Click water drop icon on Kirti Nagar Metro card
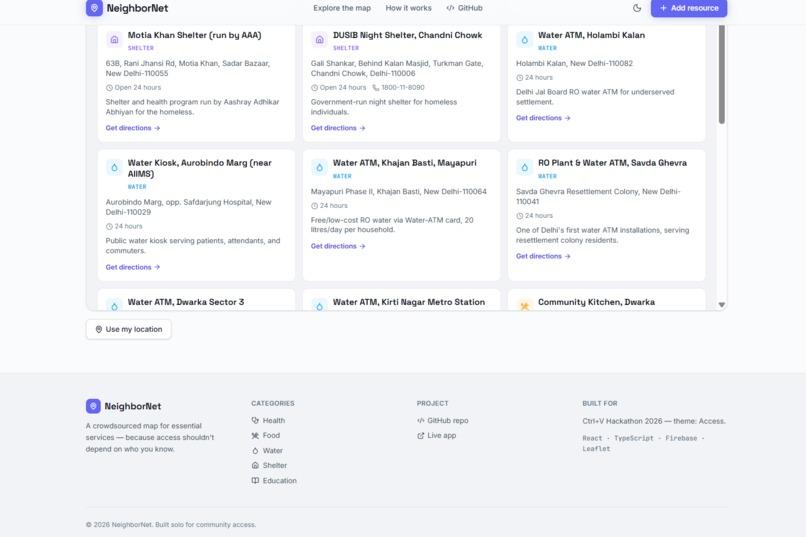The height and width of the screenshot is (537, 806). [x=319, y=306]
